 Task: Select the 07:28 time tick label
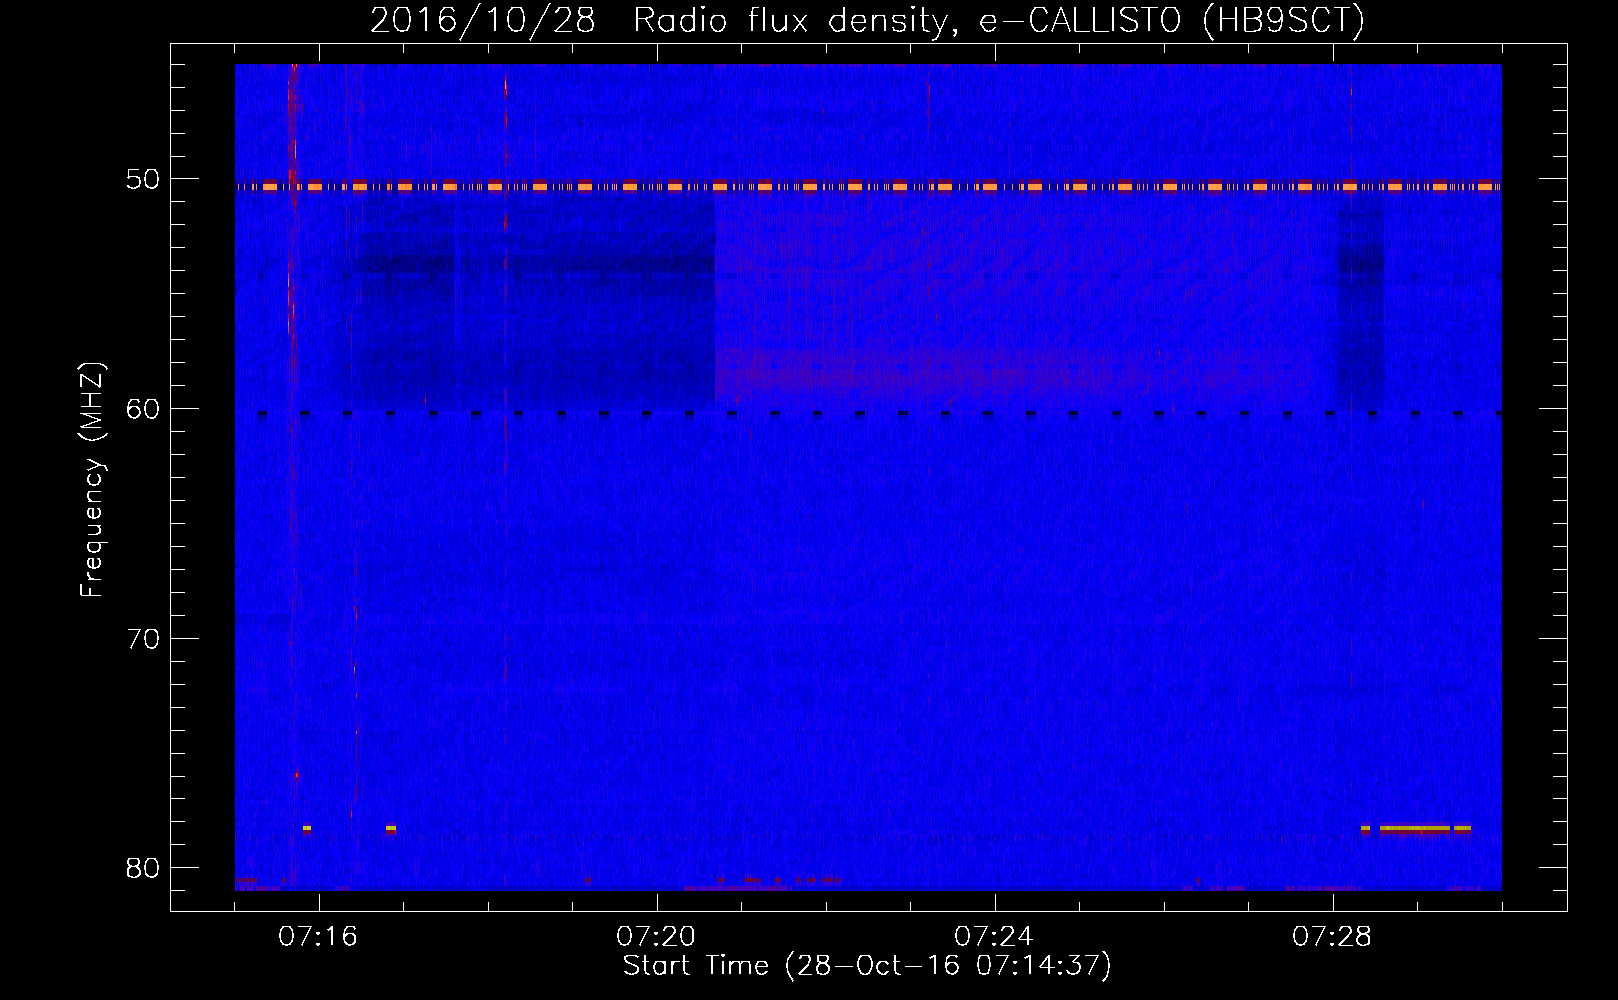coord(1332,937)
